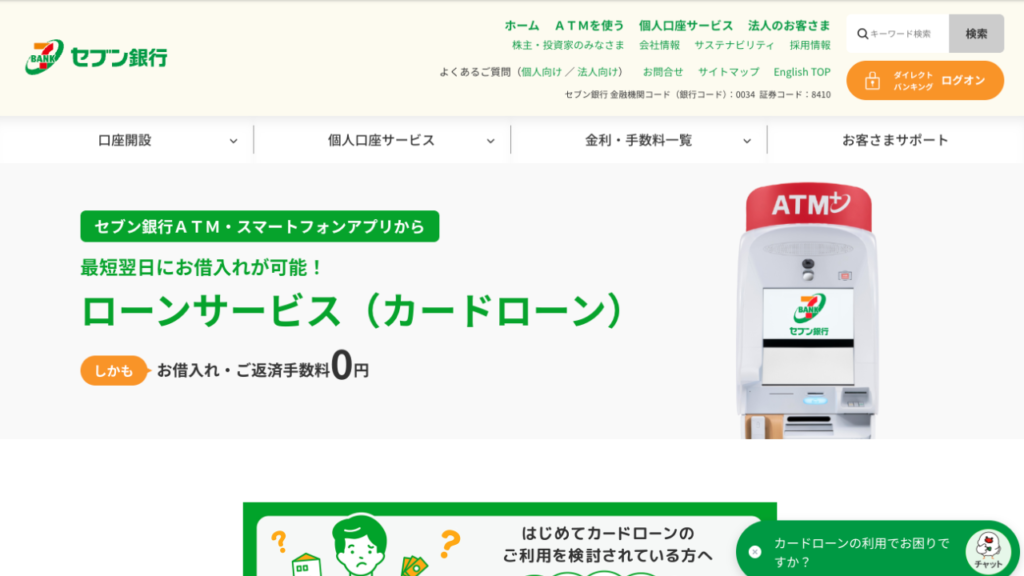Viewport: 1024px width, 576px height.
Task: Click the magnifier icon in search box
Action: point(862,33)
